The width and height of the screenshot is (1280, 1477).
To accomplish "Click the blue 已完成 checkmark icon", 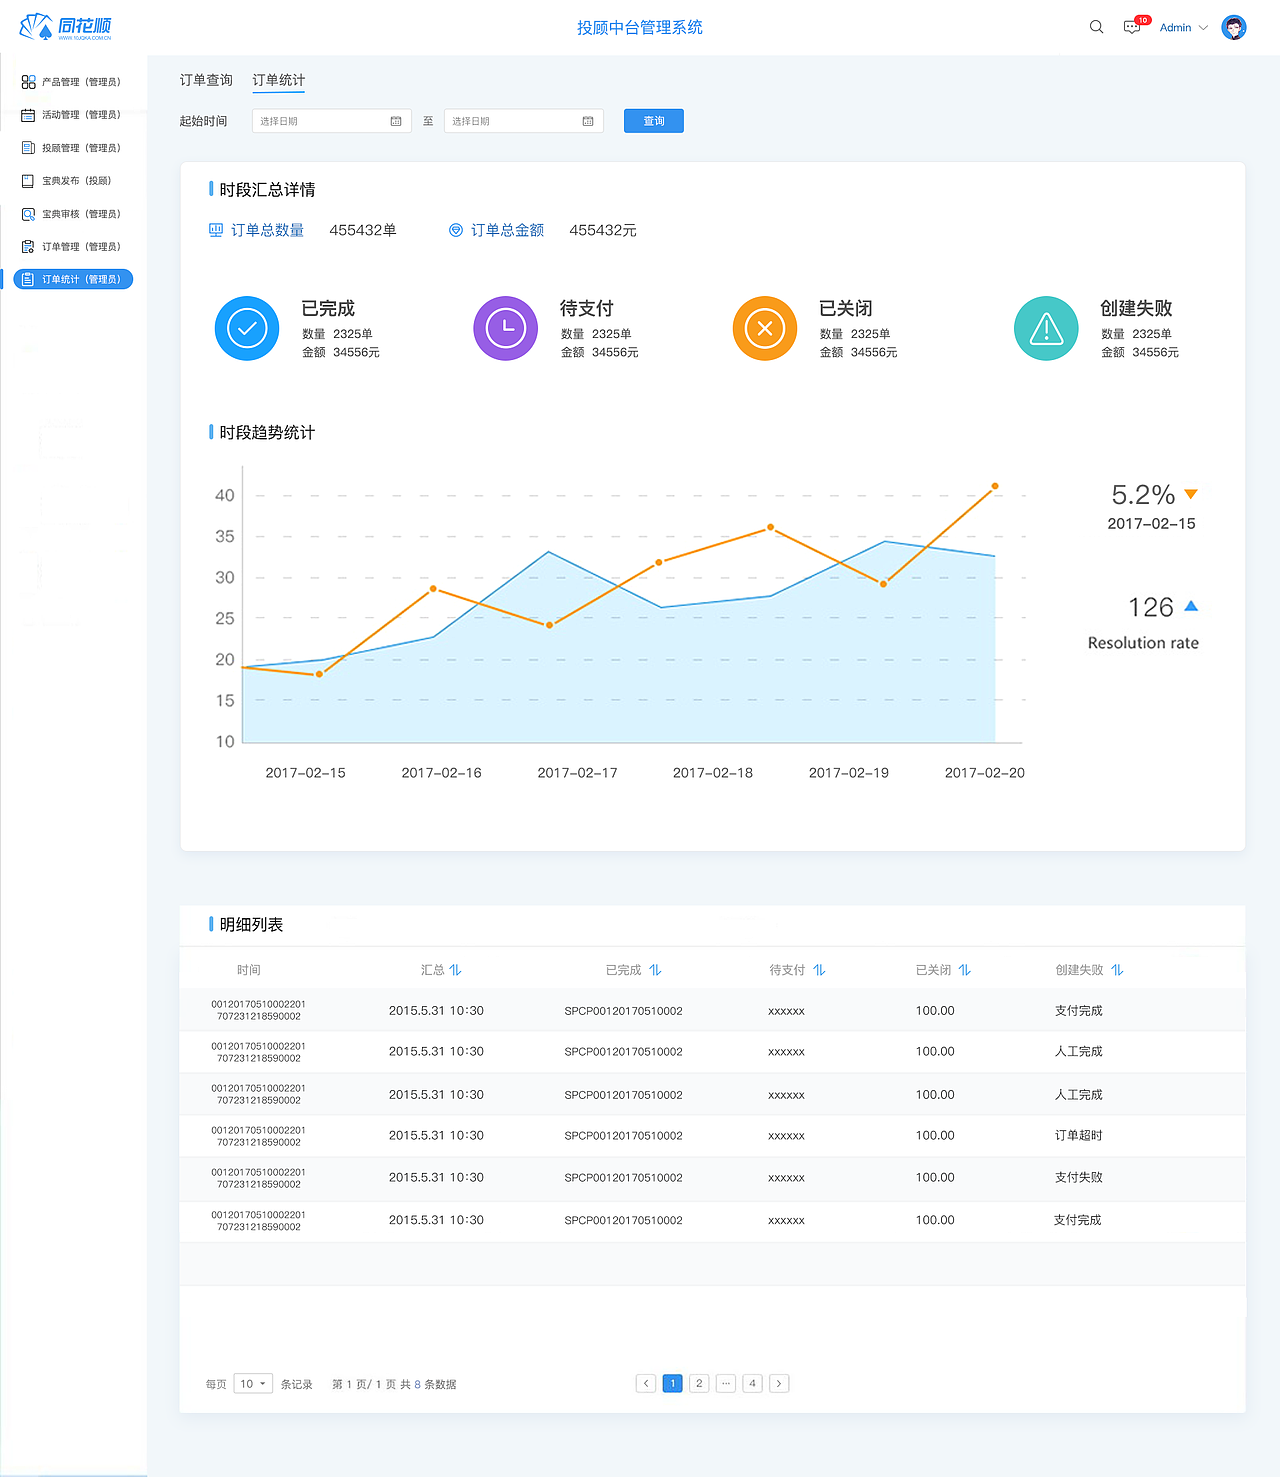I will [247, 328].
